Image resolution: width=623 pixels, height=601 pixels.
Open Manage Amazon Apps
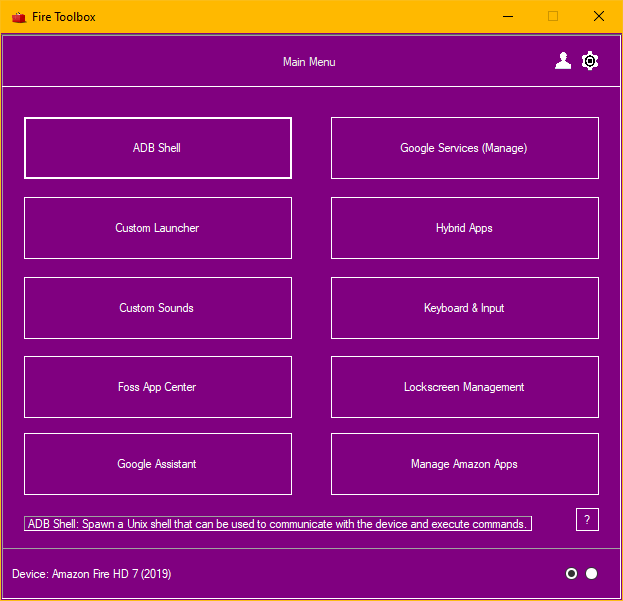tap(464, 464)
